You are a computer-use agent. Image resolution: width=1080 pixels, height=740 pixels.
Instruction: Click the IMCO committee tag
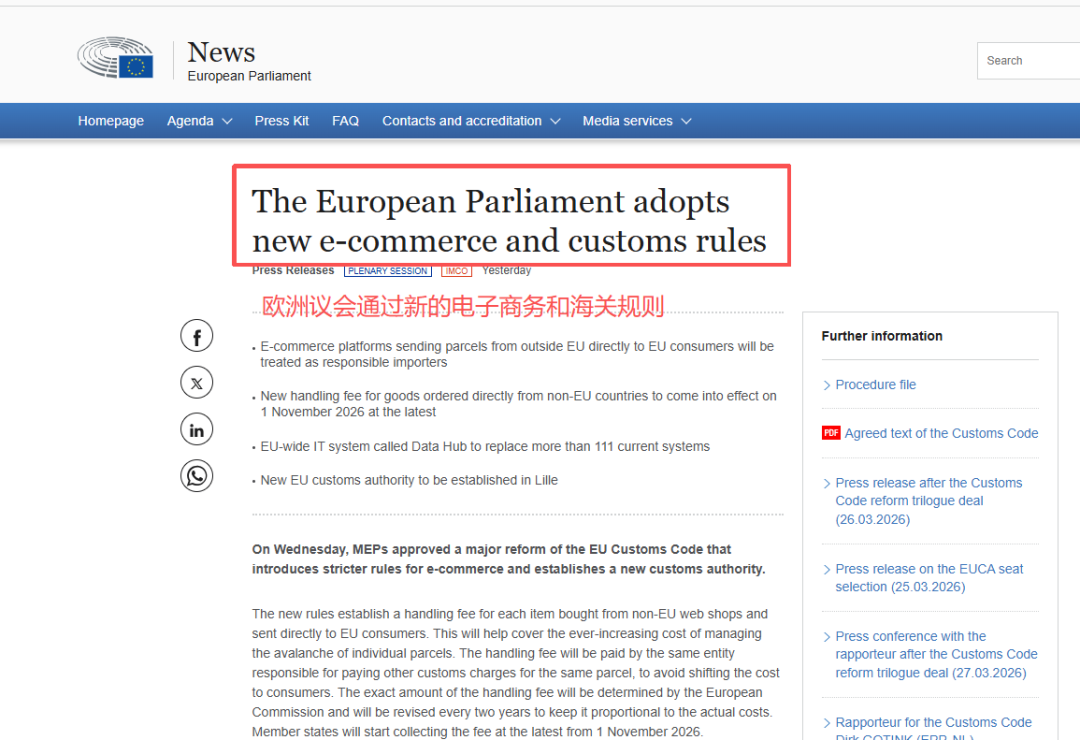(x=457, y=271)
